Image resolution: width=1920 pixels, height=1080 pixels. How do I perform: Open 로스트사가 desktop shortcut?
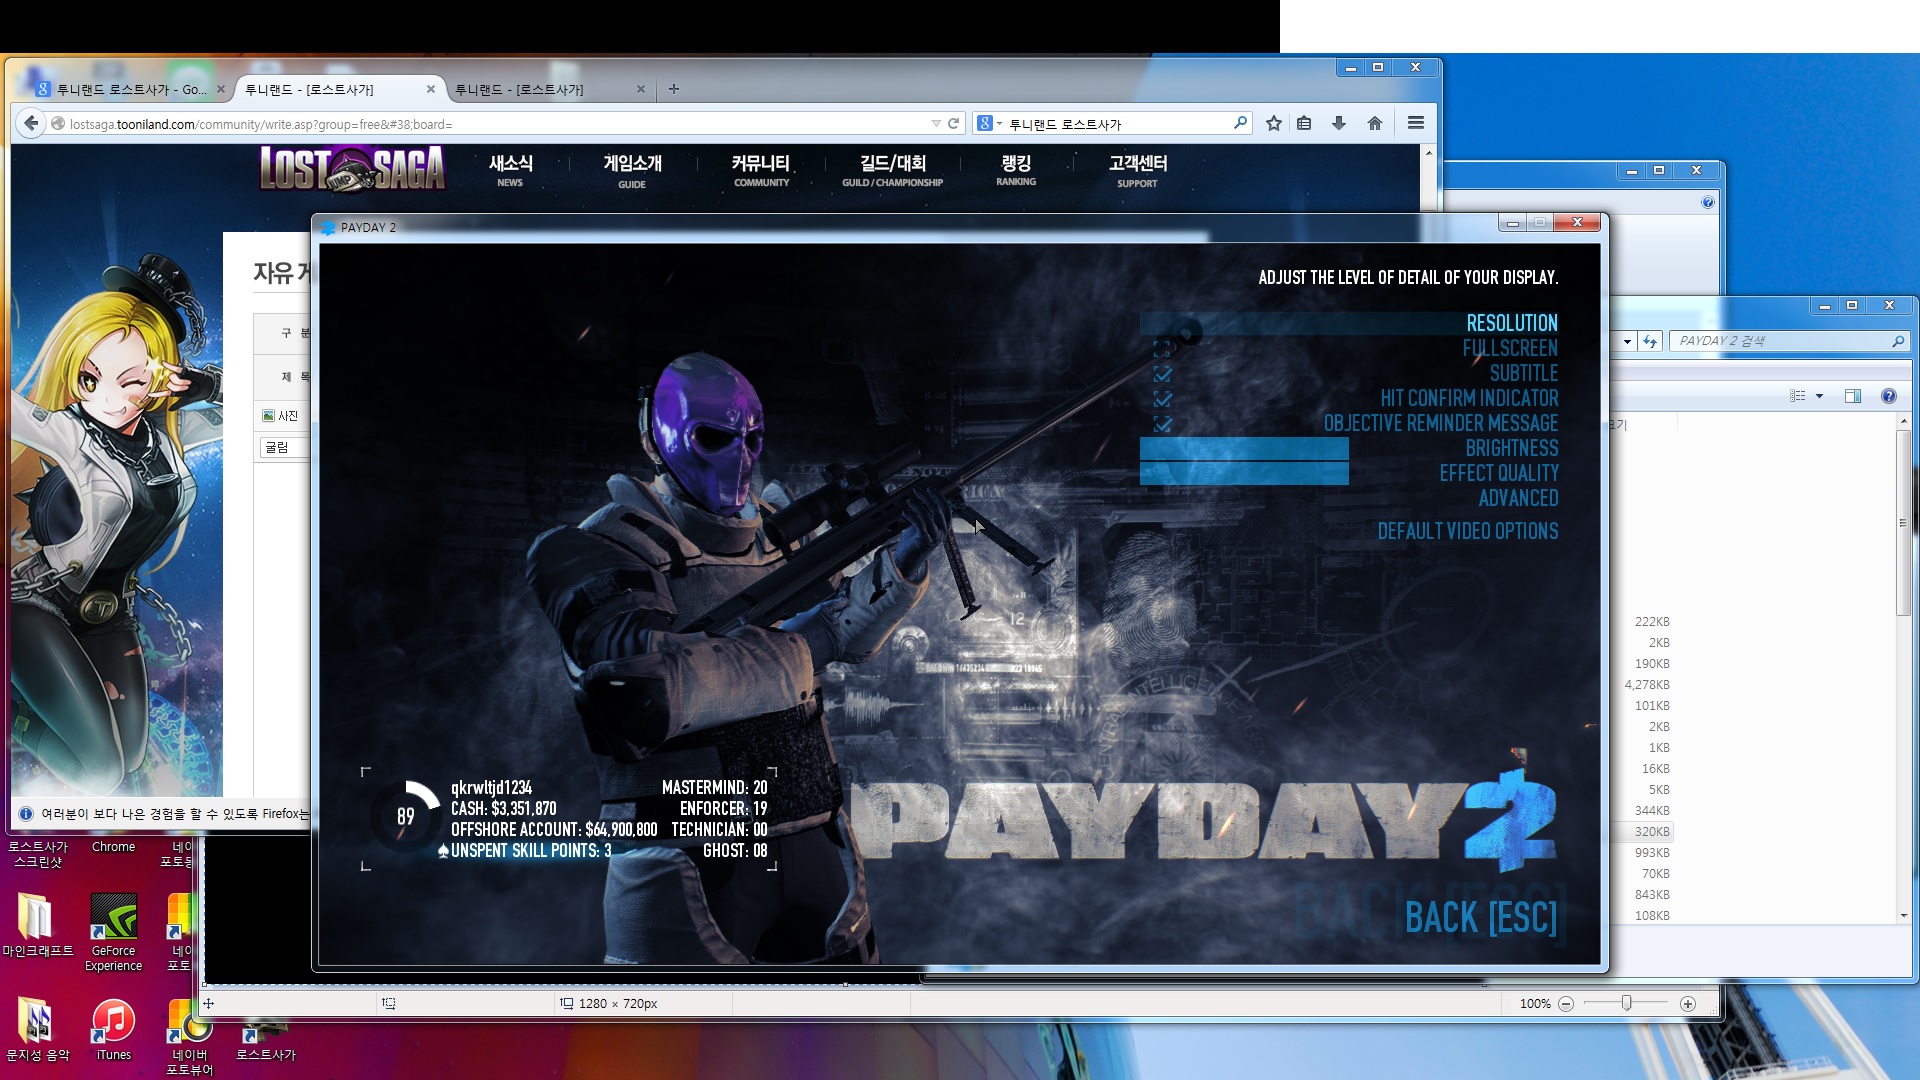pyautogui.click(x=265, y=1040)
